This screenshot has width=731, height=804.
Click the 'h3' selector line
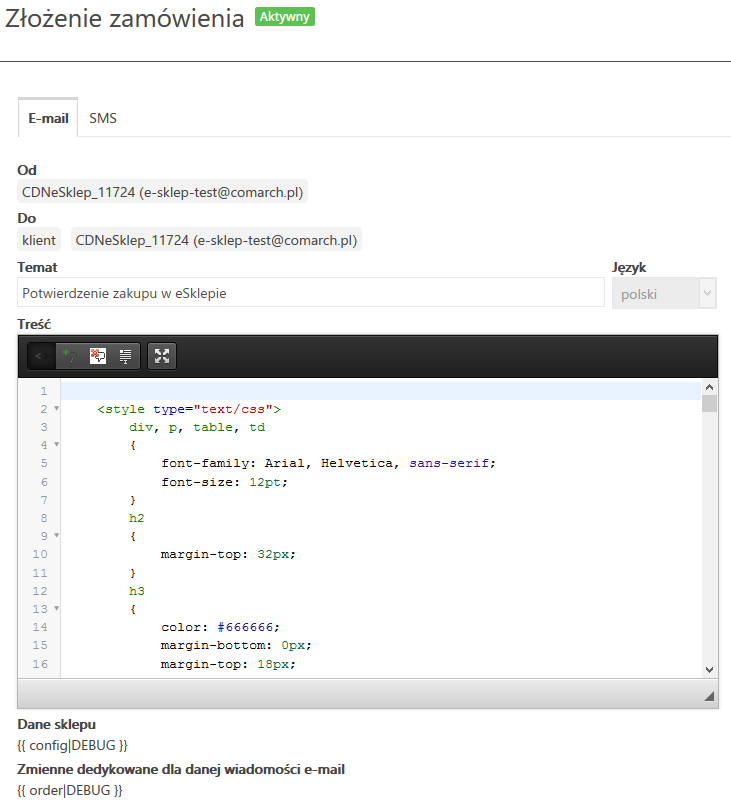(x=137, y=591)
